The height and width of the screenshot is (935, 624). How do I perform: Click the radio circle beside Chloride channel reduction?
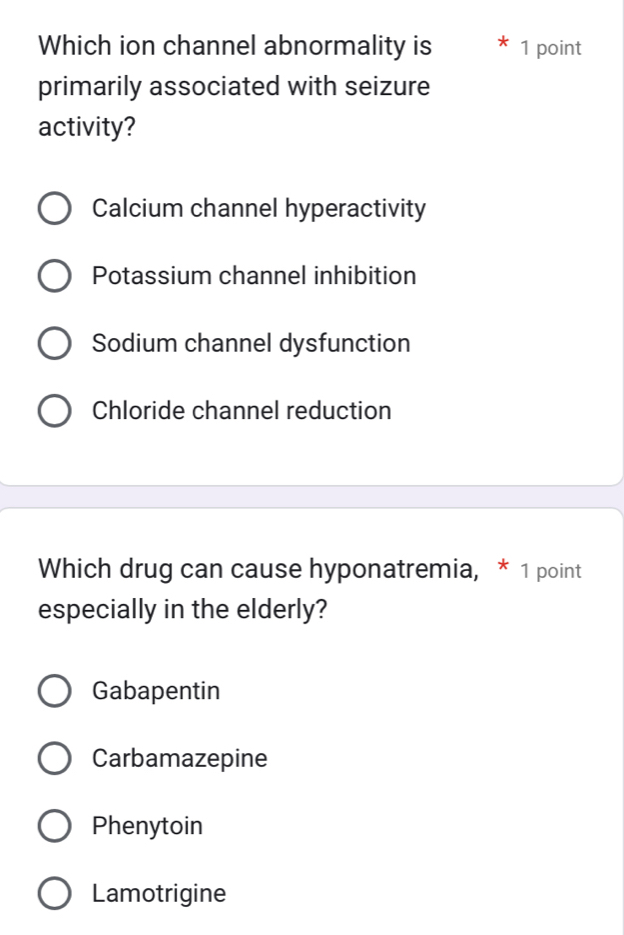tap(55, 410)
